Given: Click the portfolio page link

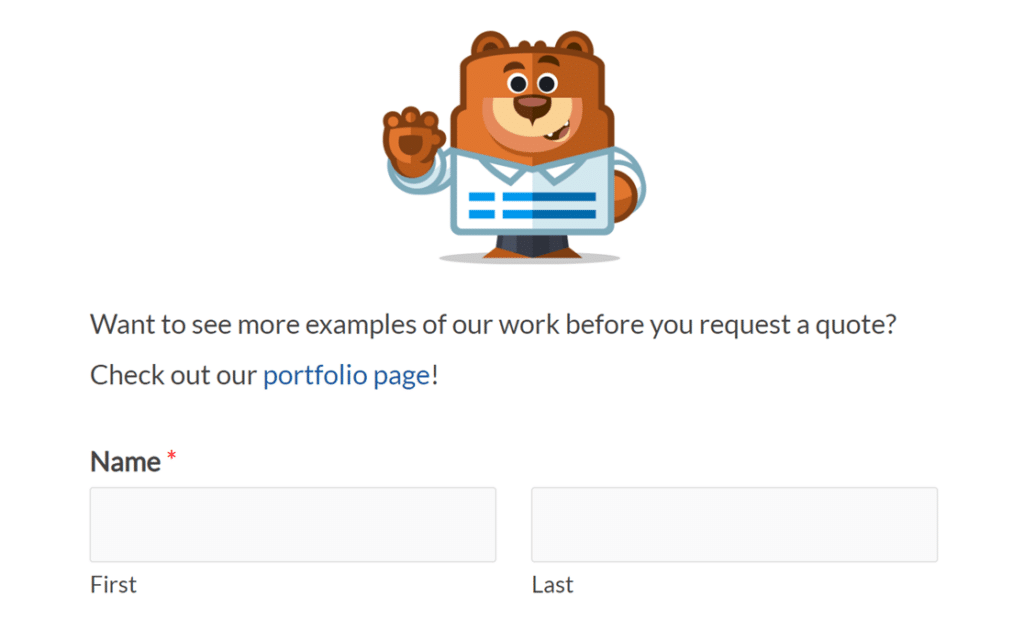Looking at the screenshot, I should tap(346, 376).
